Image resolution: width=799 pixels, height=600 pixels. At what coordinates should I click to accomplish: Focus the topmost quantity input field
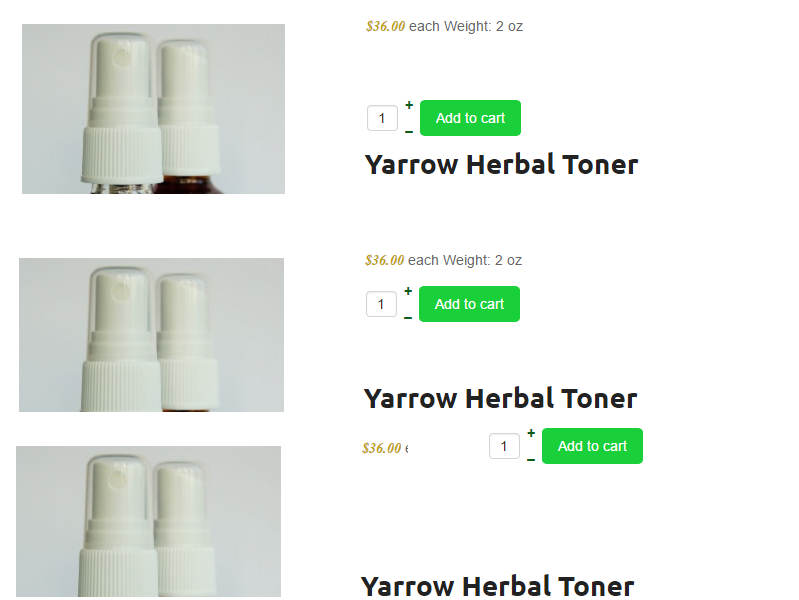[382, 118]
